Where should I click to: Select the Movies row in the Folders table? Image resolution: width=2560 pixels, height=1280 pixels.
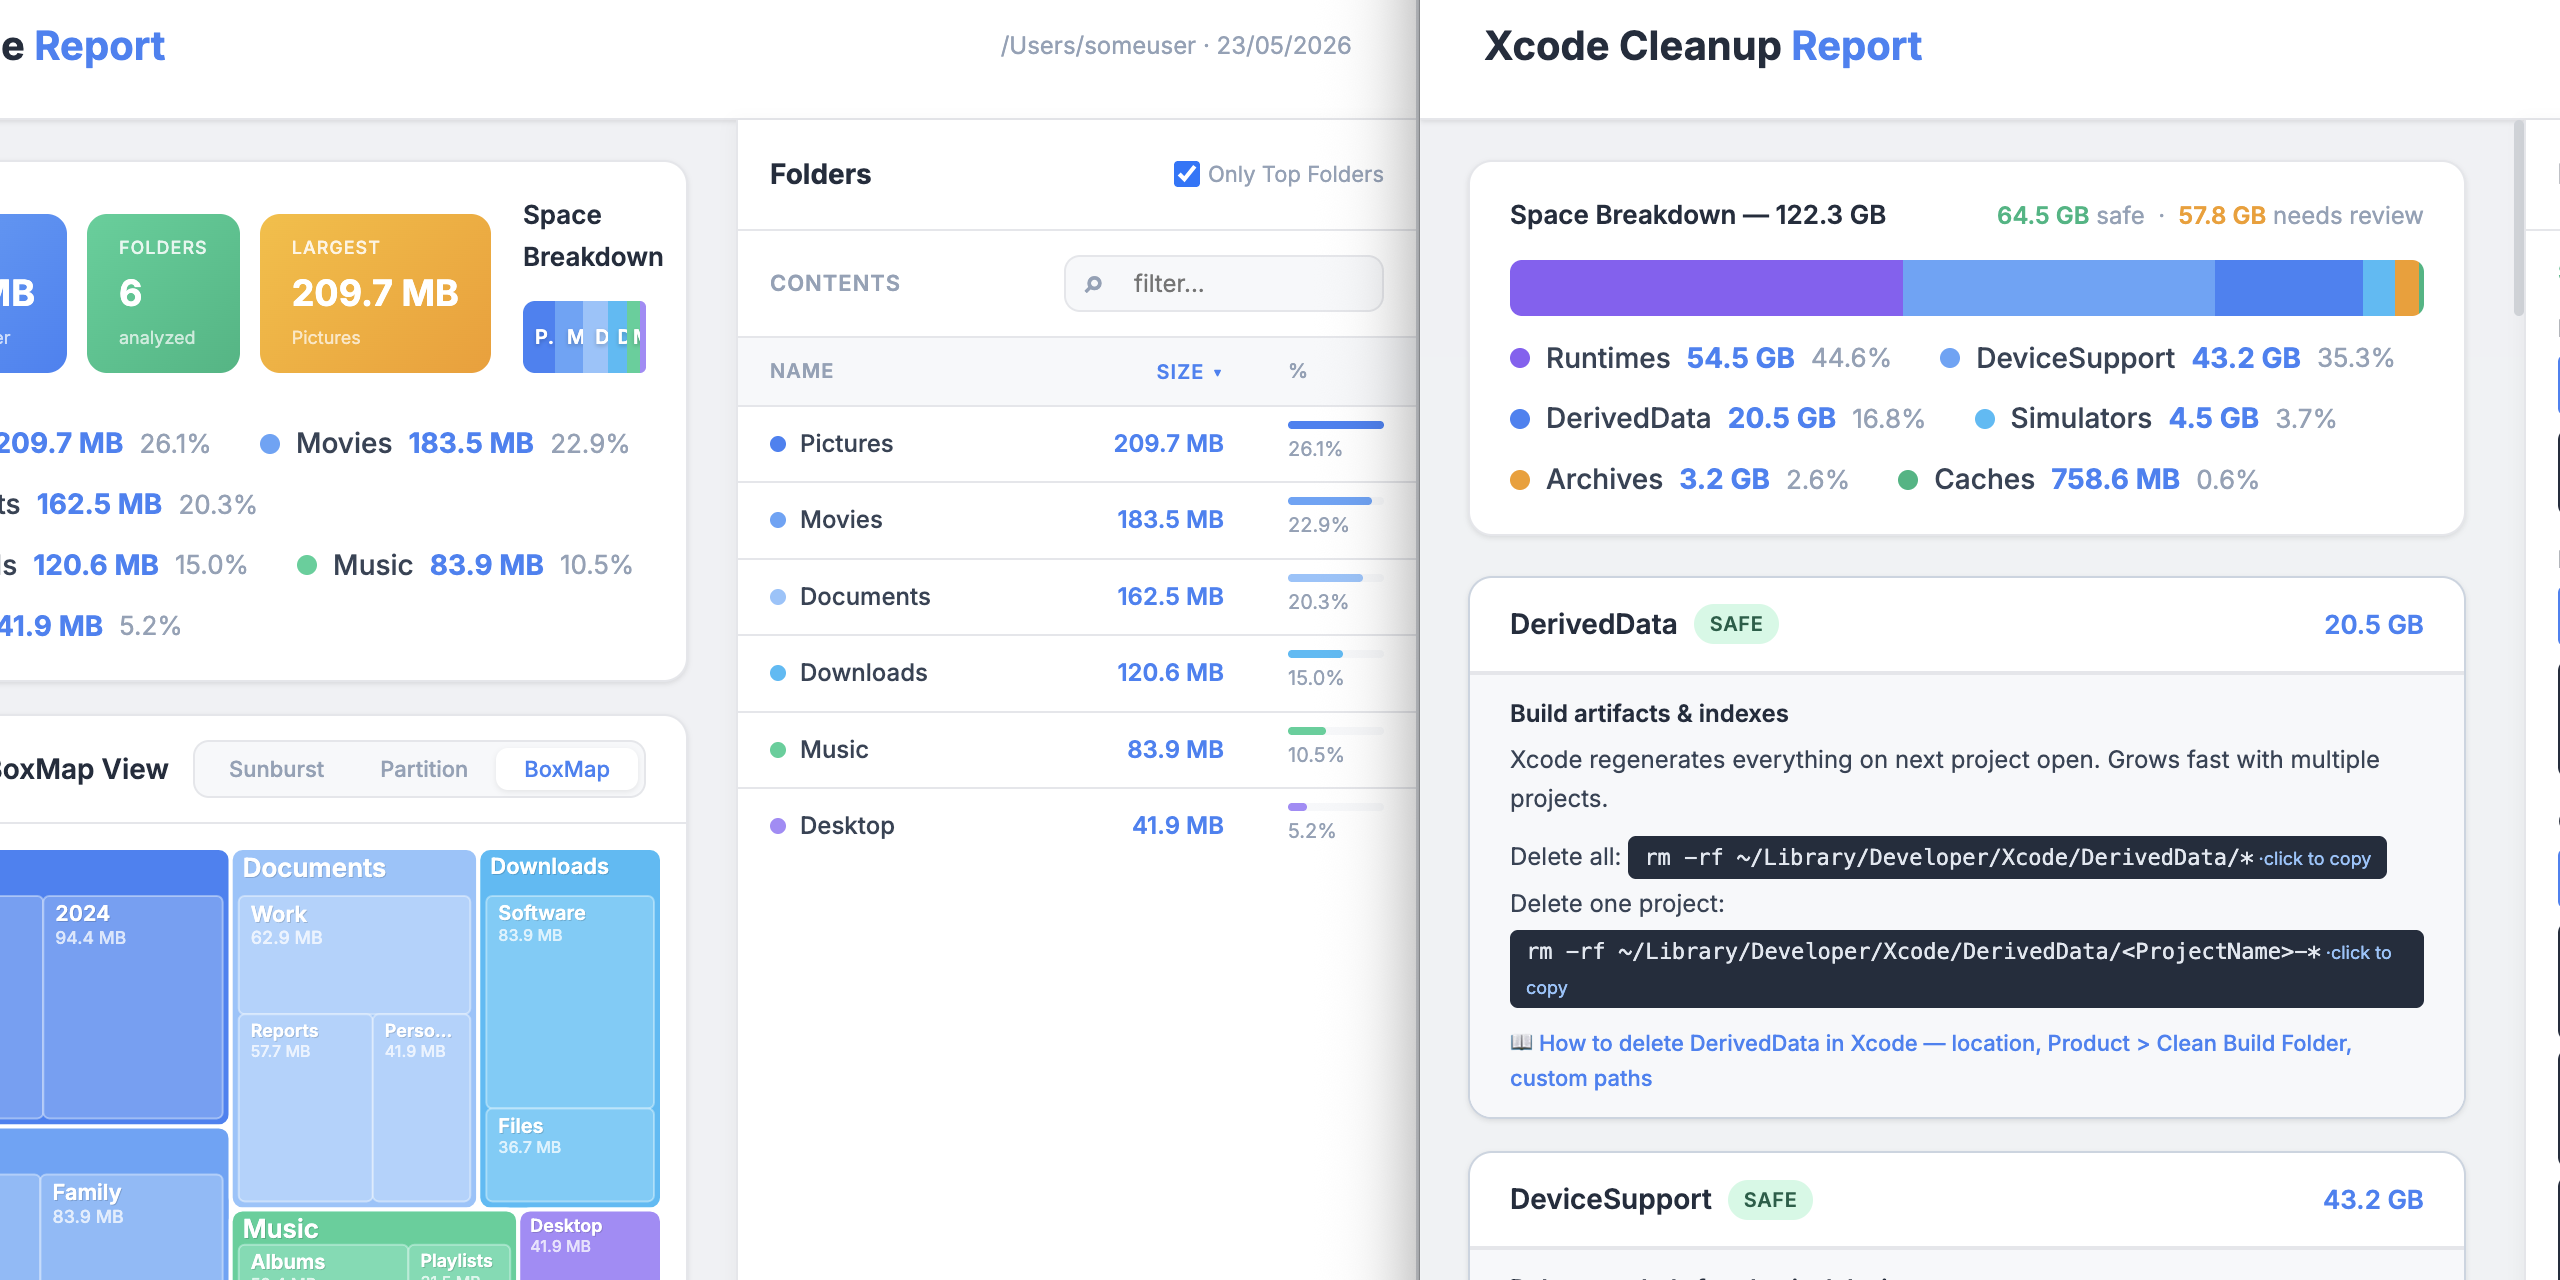click(1077, 520)
